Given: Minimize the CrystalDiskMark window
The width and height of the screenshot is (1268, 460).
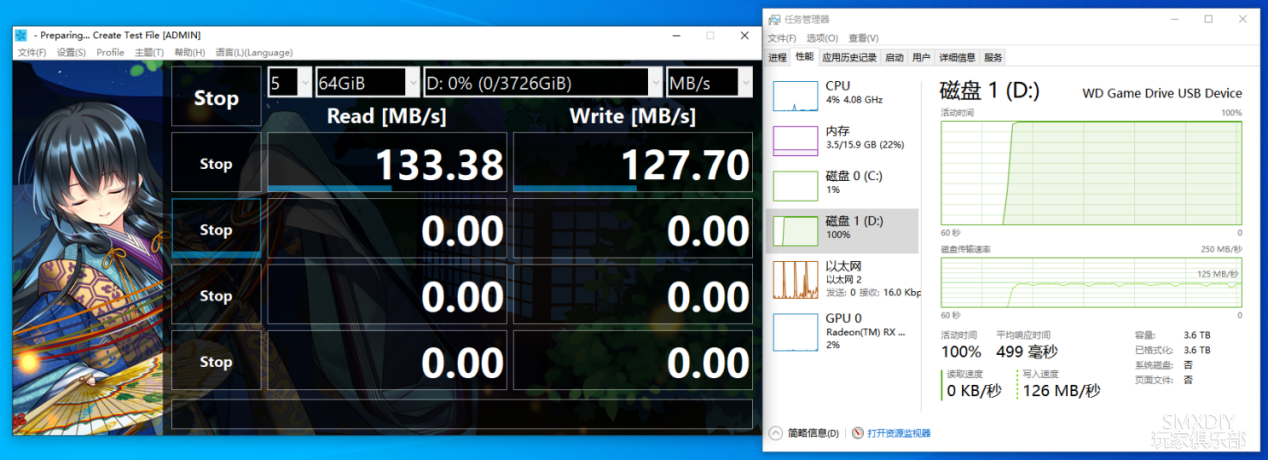Looking at the screenshot, I should (676, 35).
